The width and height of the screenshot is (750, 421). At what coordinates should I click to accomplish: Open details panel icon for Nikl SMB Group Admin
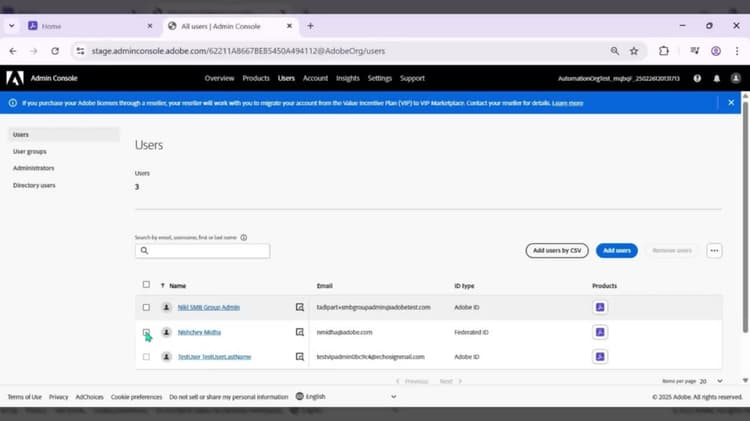pyautogui.click(x=299, y=307)
